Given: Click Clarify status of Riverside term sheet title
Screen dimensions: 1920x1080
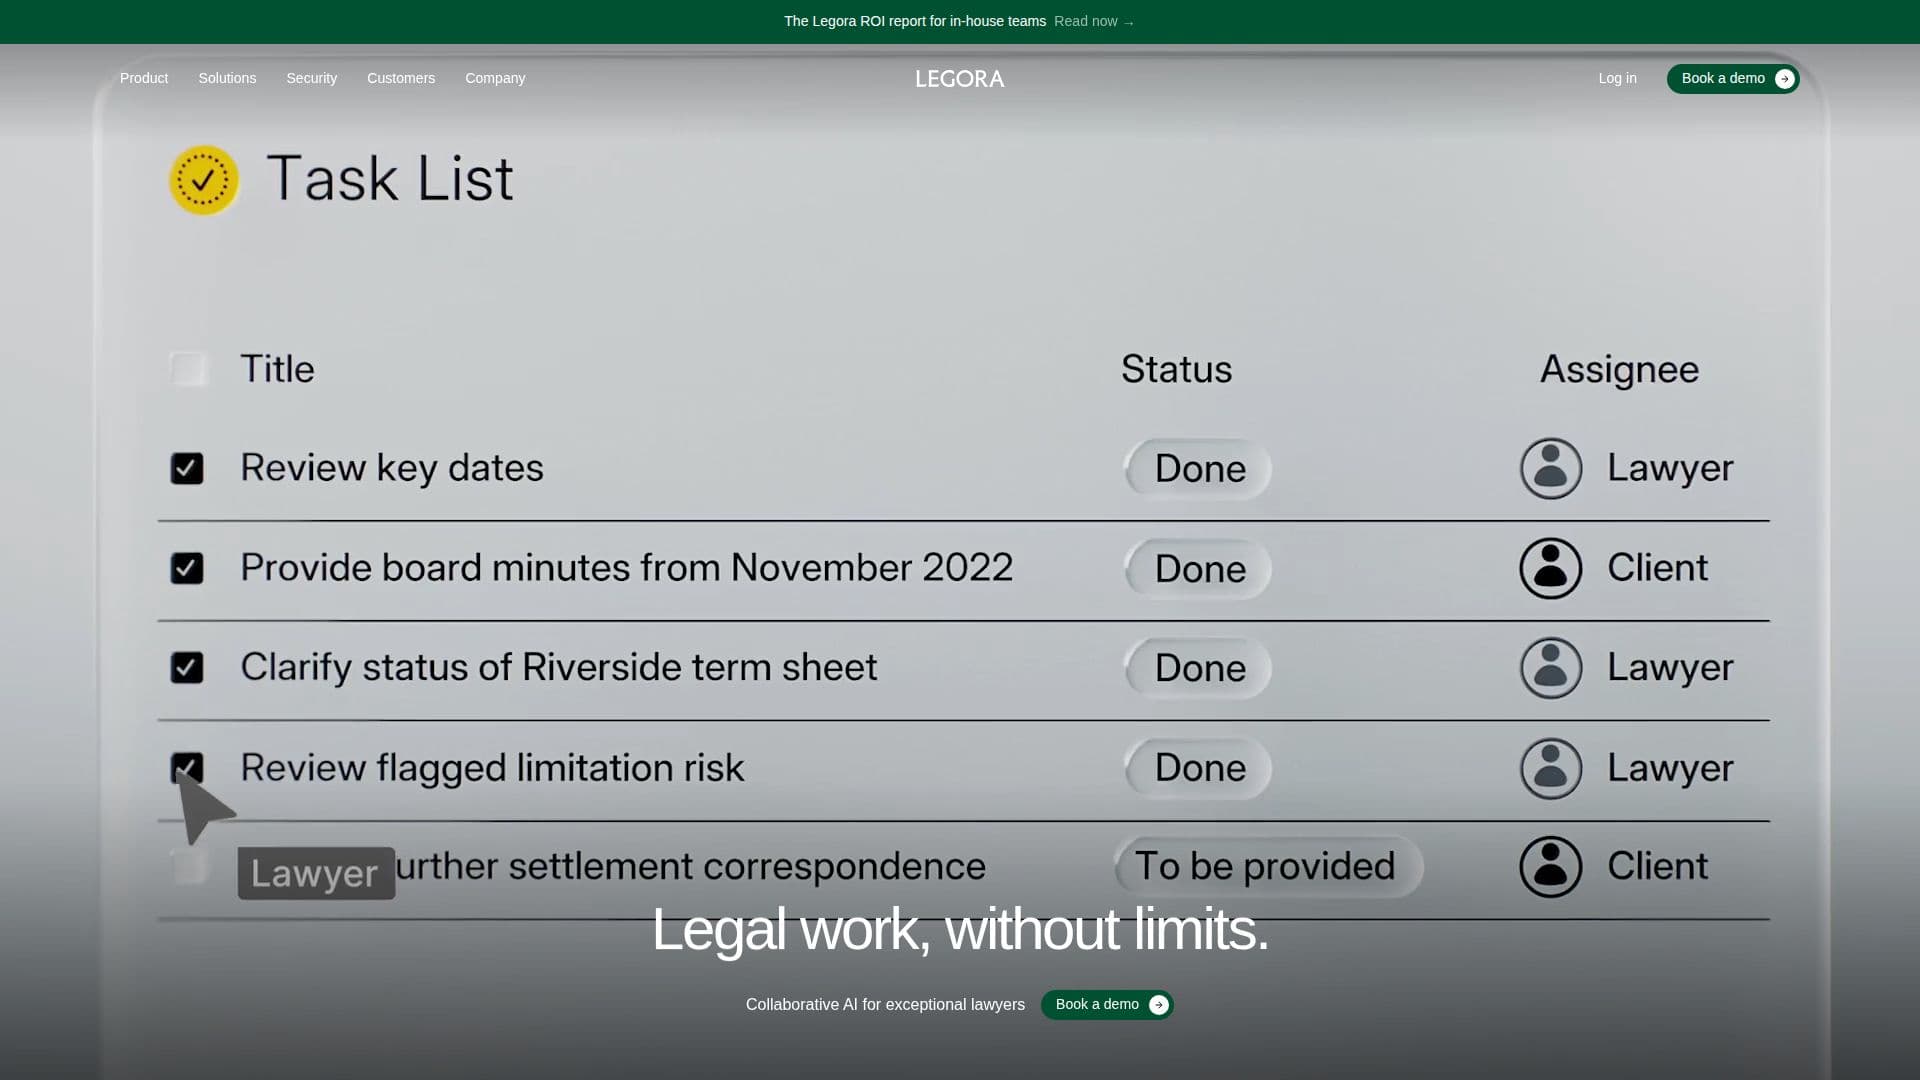Looking at the screenshot, I should coord(559,667).
